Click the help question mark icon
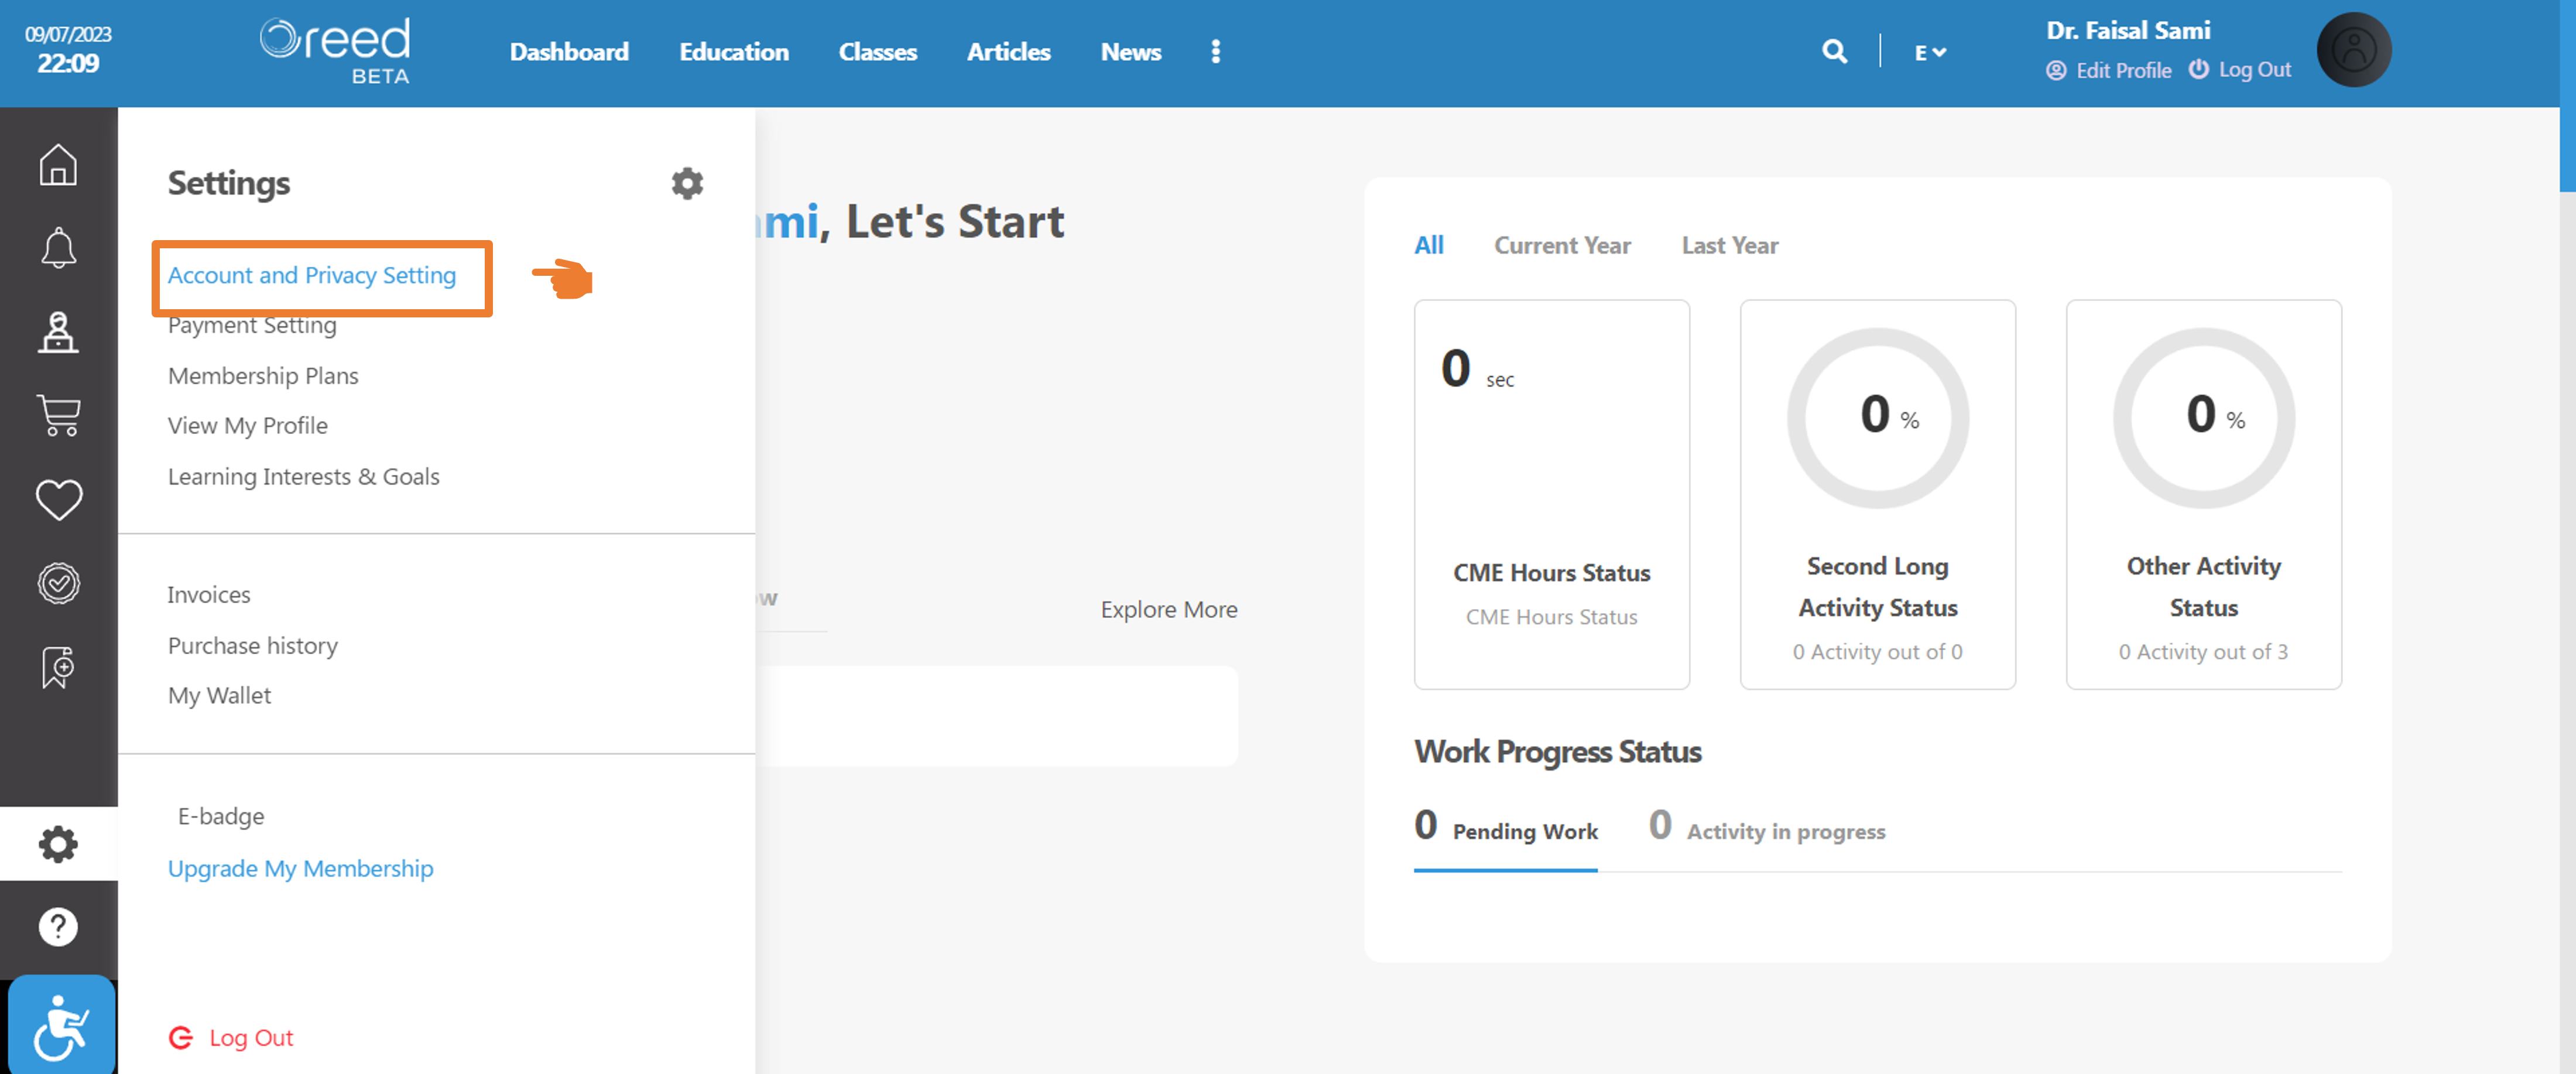 58,927
